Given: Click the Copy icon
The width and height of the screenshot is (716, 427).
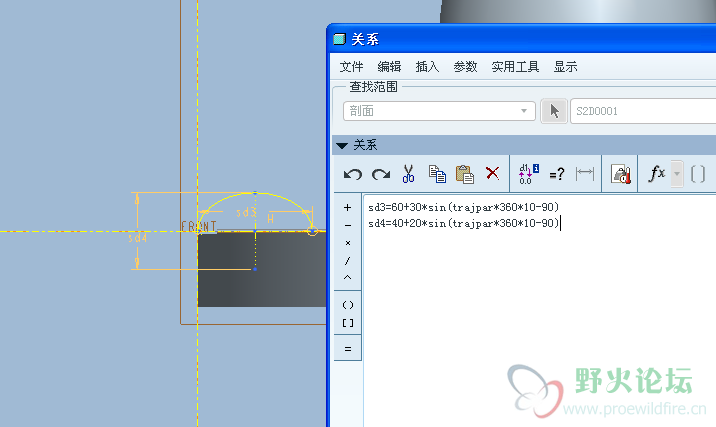Looking at the screenshot, I should pyautogui.click(x=437, y=174).
